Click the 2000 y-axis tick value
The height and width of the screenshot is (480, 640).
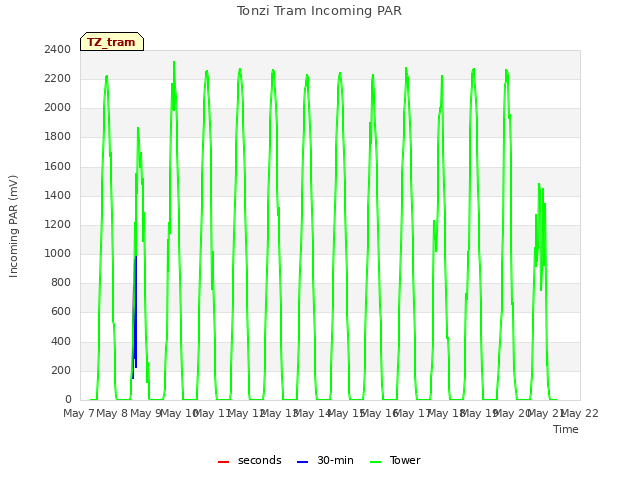point(58,107)
